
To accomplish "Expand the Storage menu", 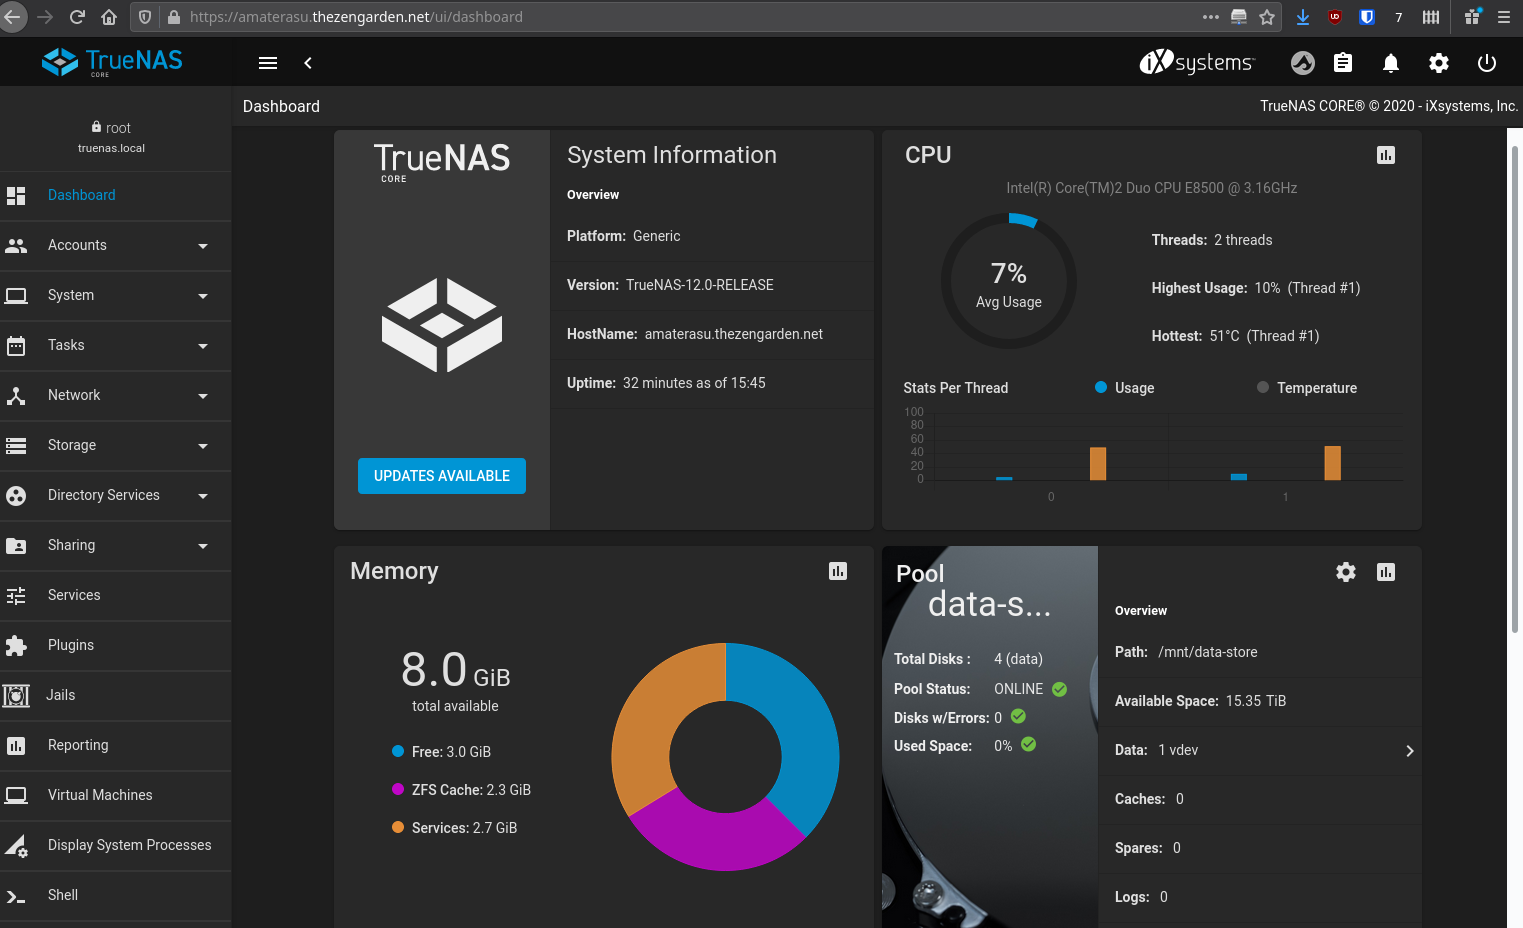I will 116,445.
